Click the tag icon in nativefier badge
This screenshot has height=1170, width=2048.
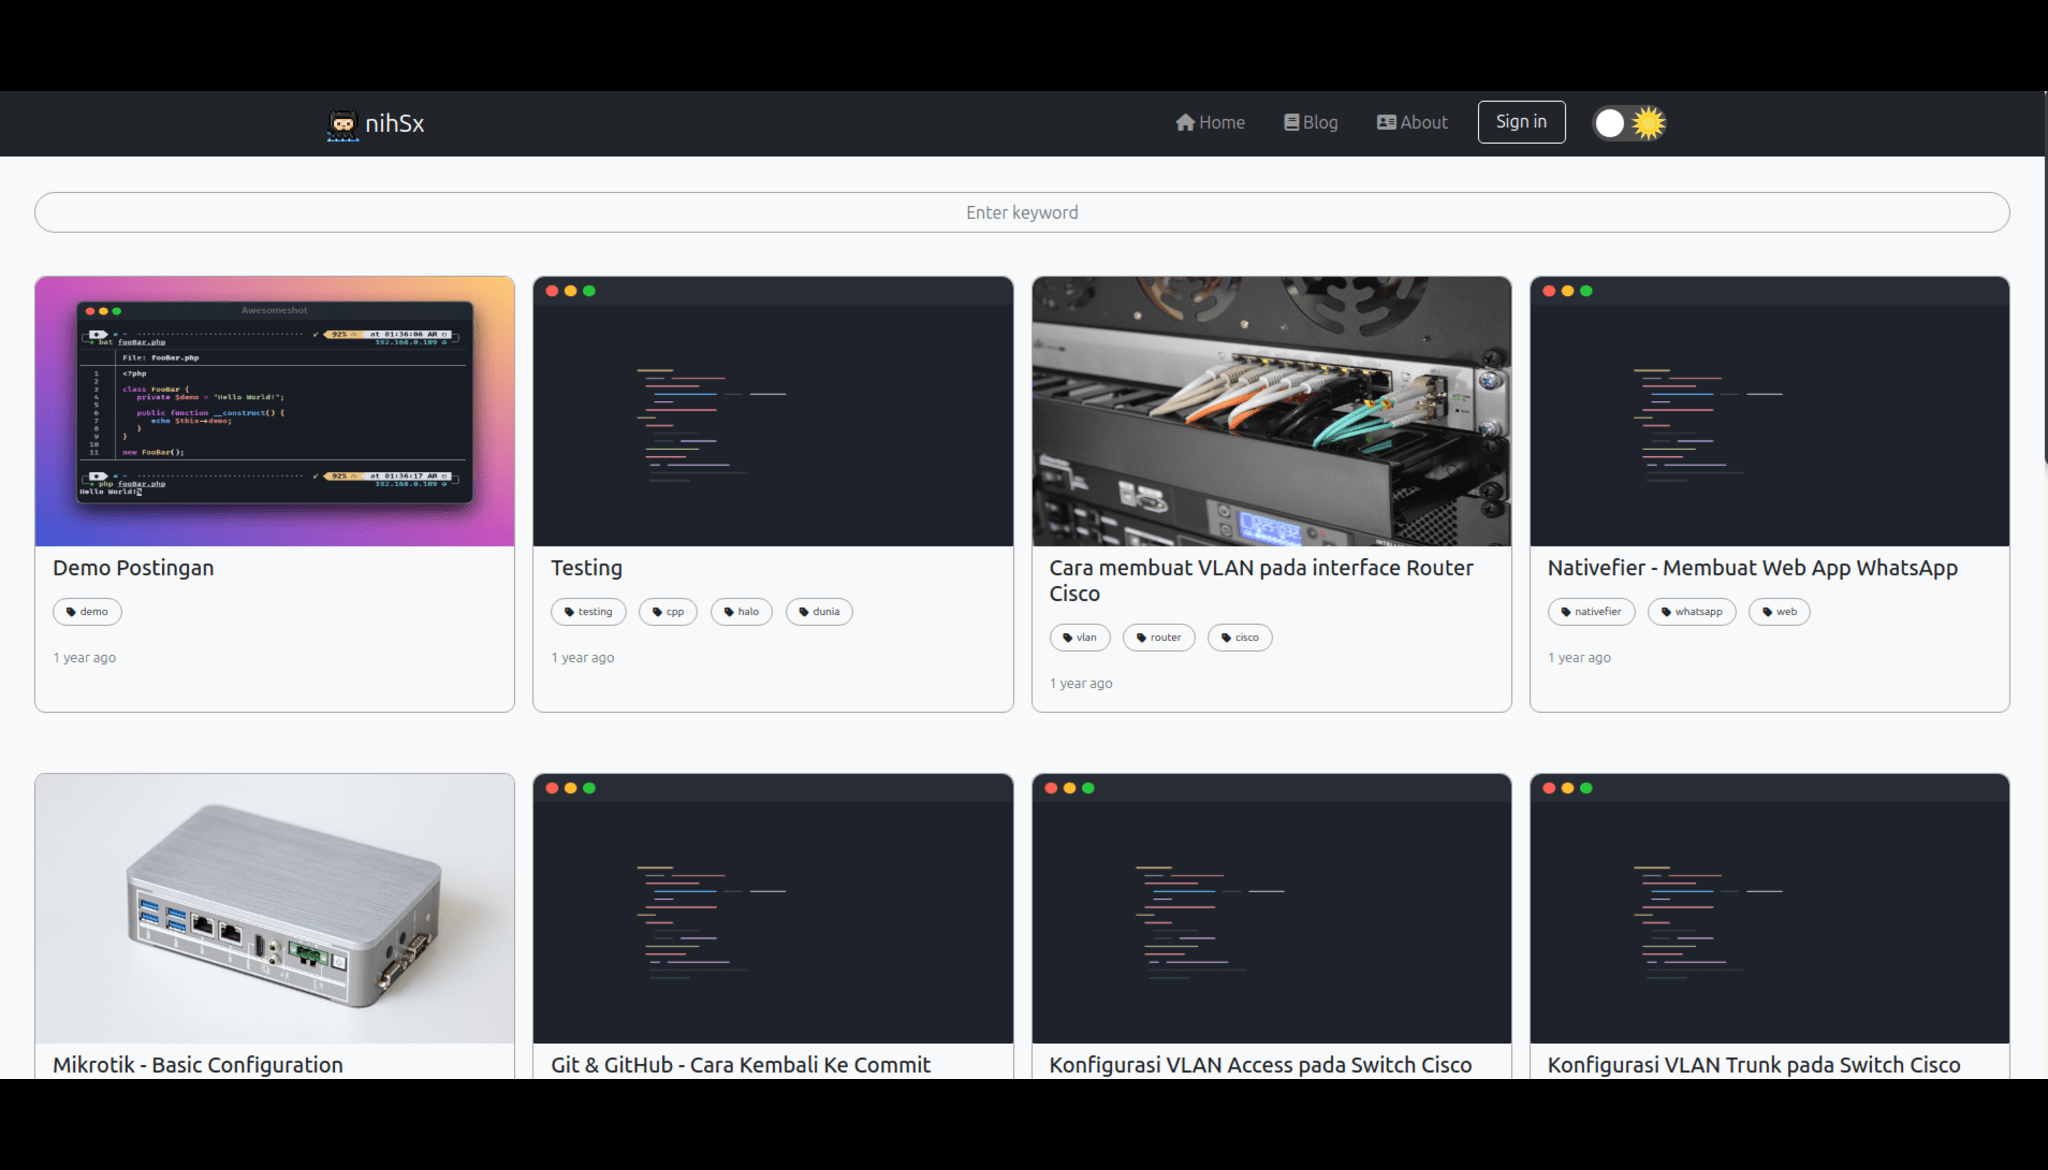pyautogui.click(x=1566, y=612)
